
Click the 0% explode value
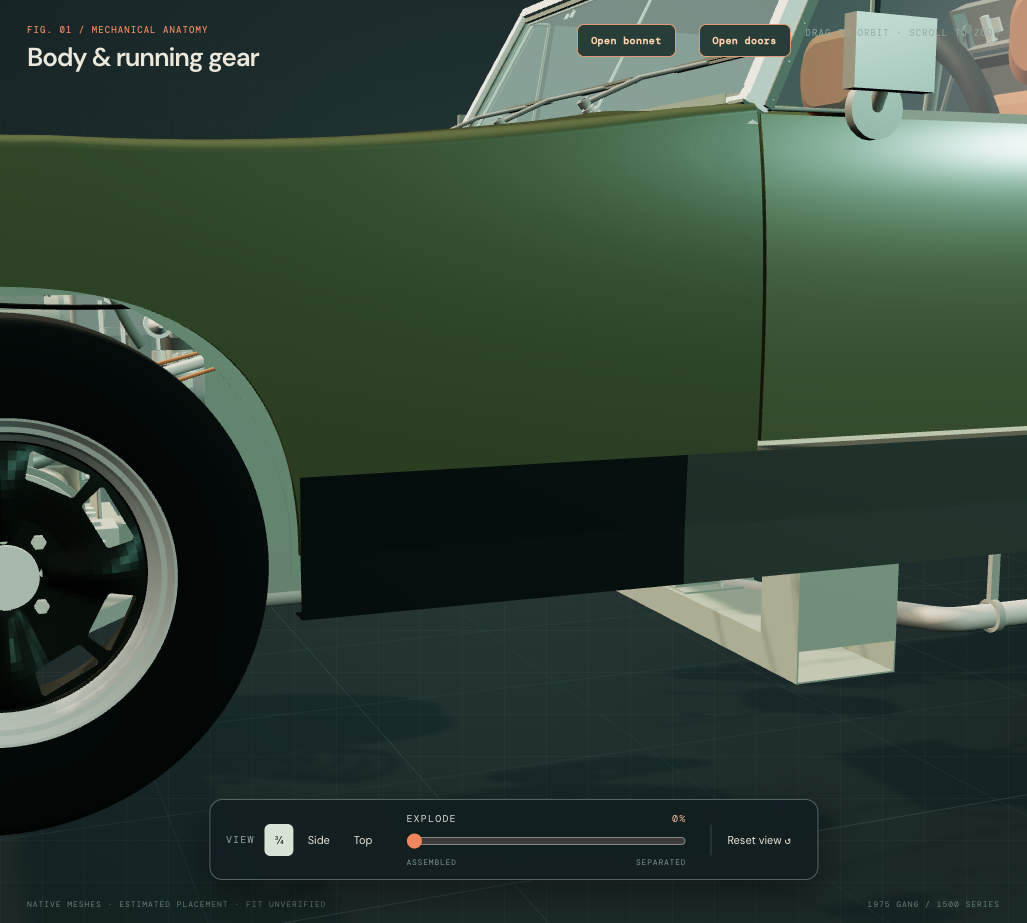(x=679, y=818)
